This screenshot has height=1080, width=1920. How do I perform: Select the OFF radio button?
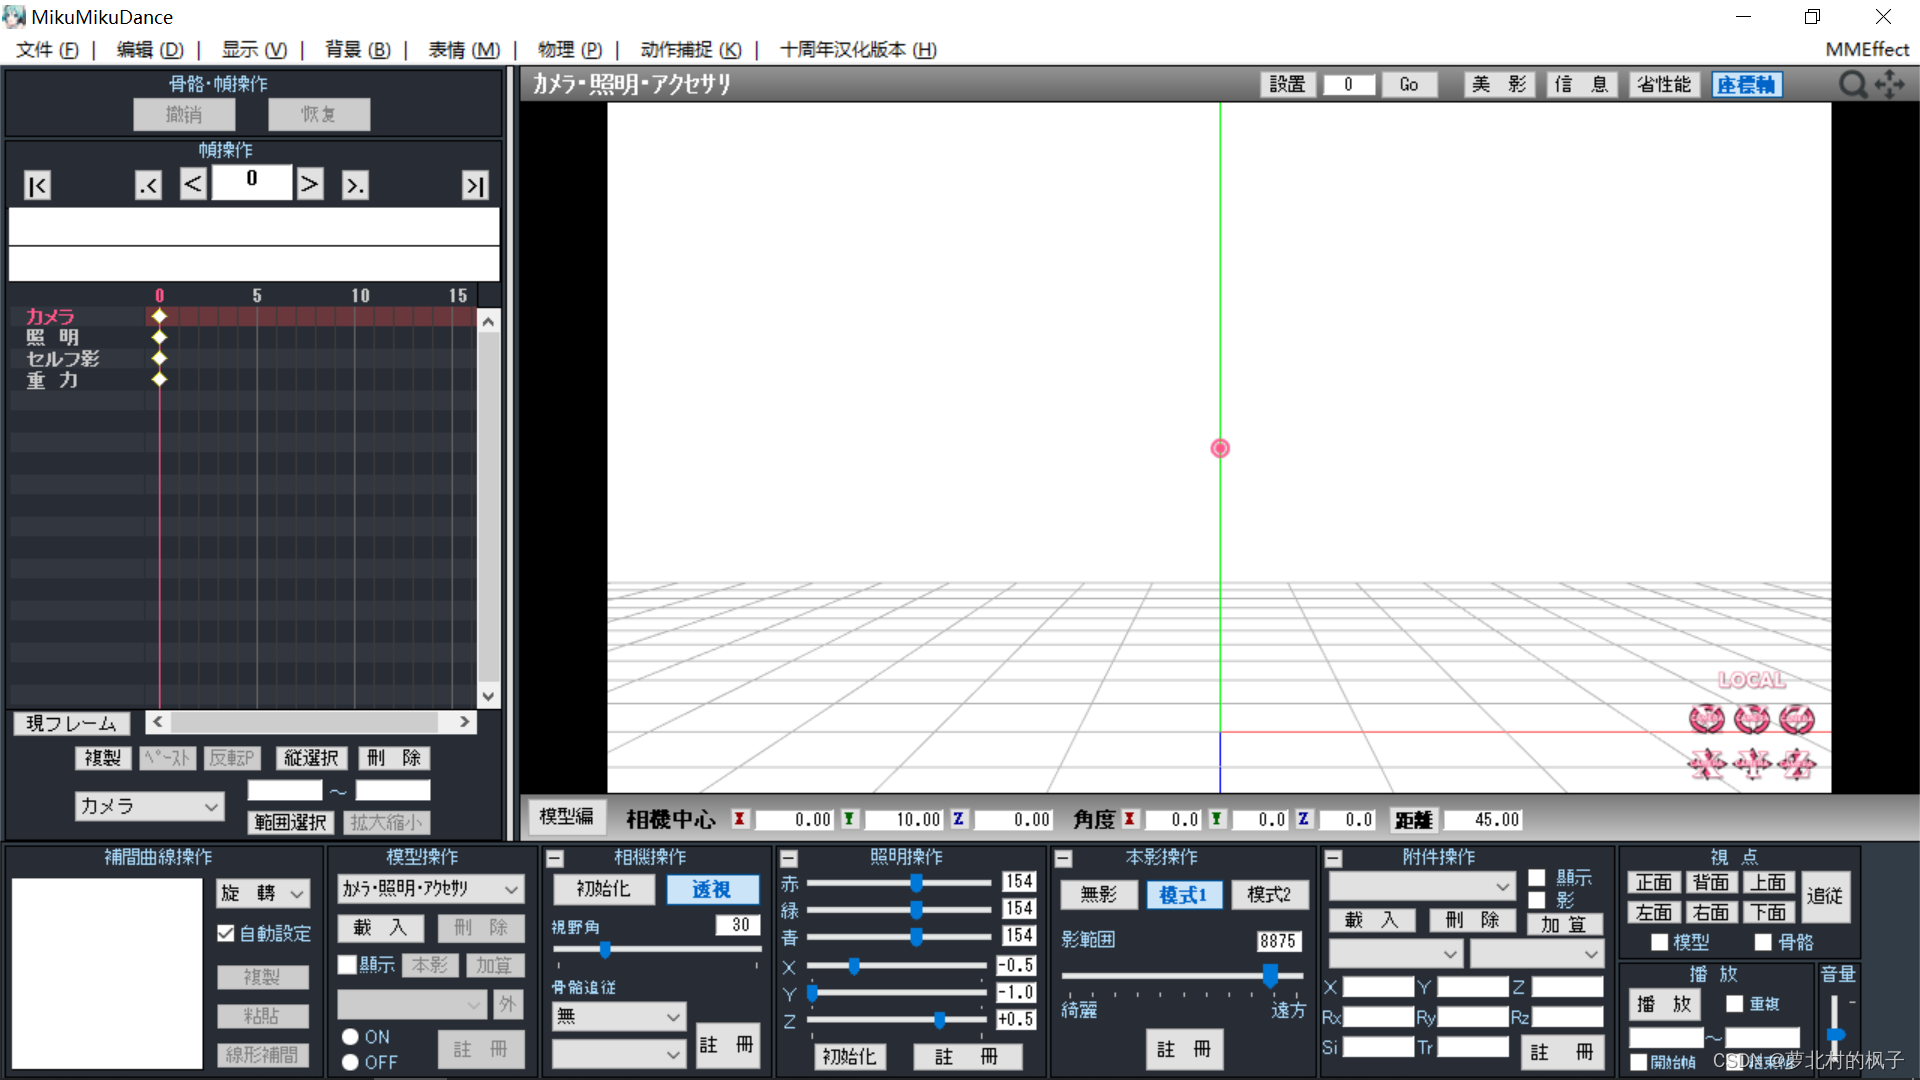(x=350, y=1062)
